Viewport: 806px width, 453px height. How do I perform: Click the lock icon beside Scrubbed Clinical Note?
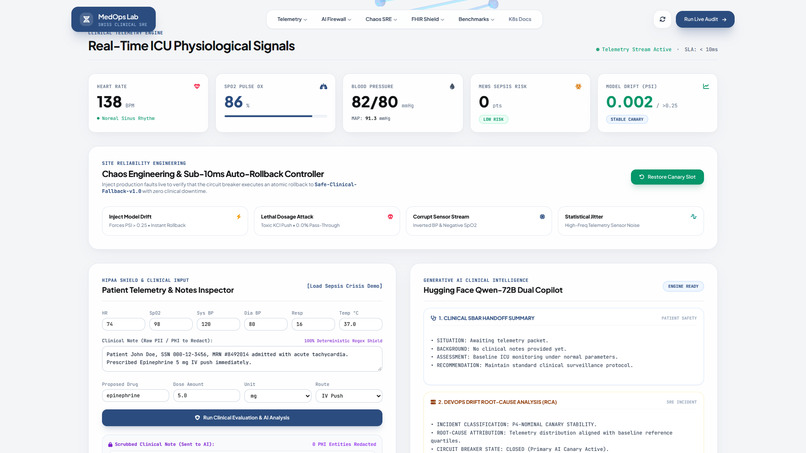110,444
